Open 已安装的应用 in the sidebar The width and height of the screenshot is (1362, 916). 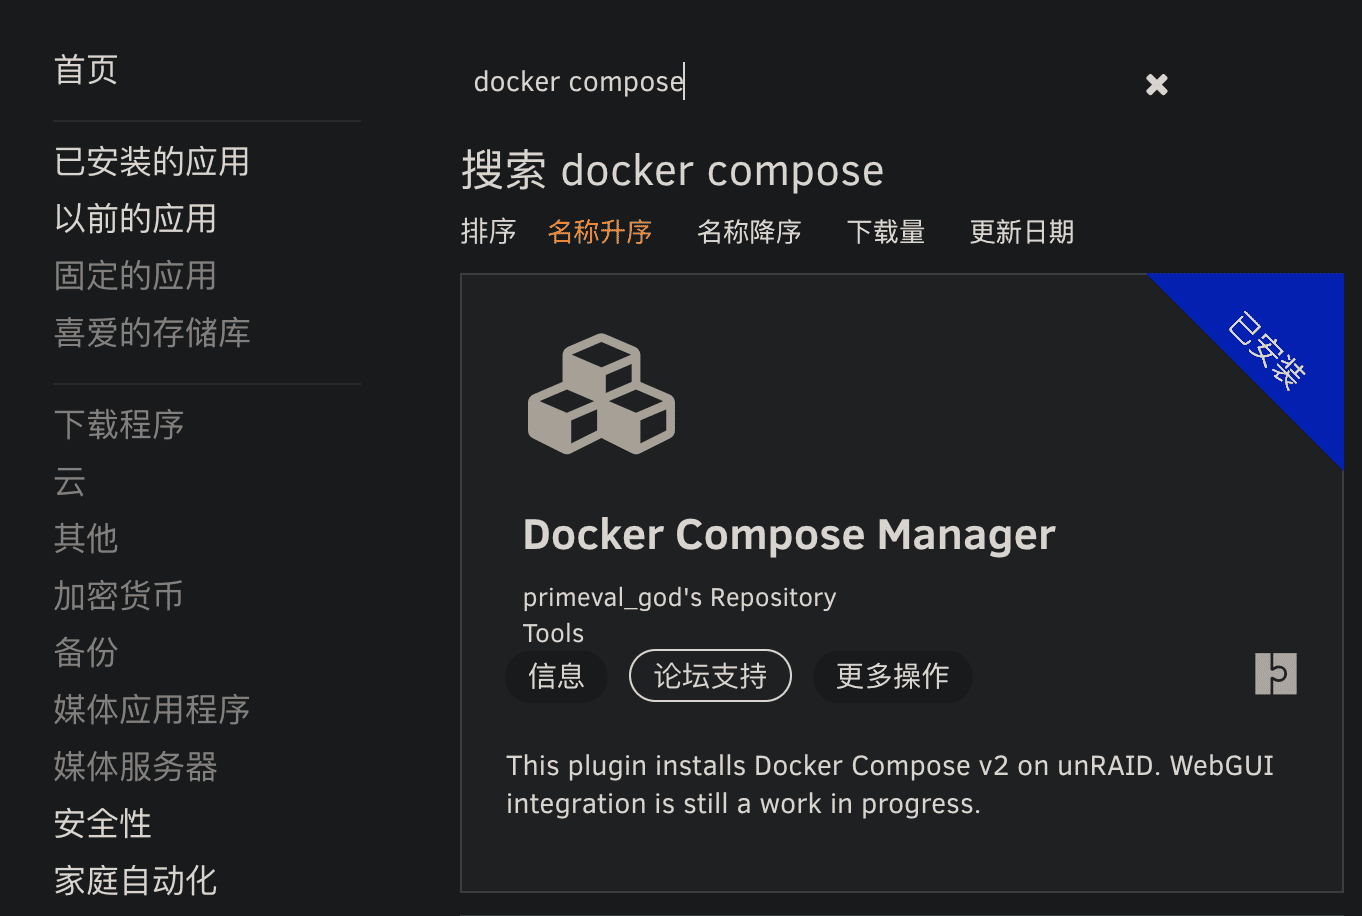coord(152,162)
